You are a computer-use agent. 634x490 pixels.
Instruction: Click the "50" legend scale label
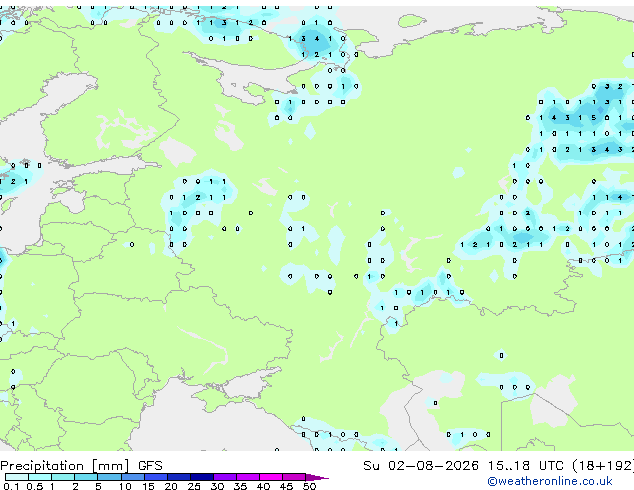[x=310, y=486]
